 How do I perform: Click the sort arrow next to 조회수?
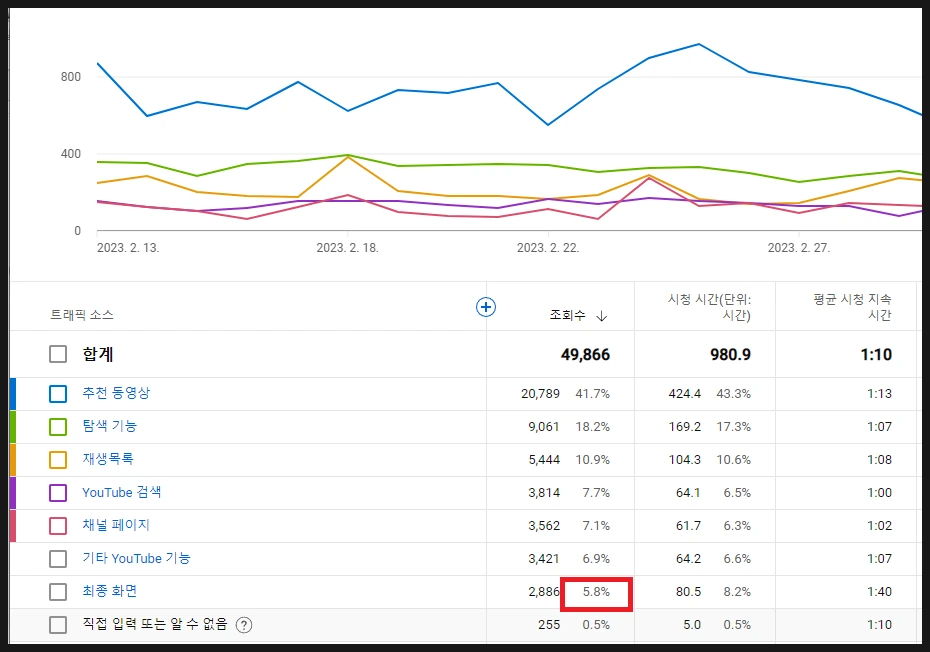tap(601, 316)
